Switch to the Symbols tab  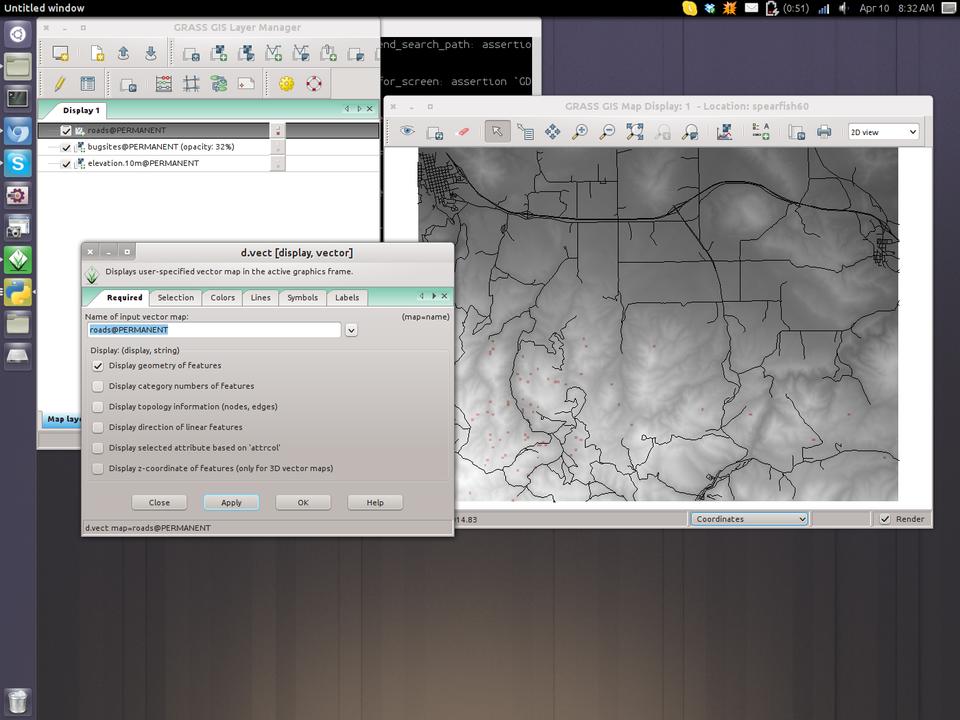(x=302, y=297)
